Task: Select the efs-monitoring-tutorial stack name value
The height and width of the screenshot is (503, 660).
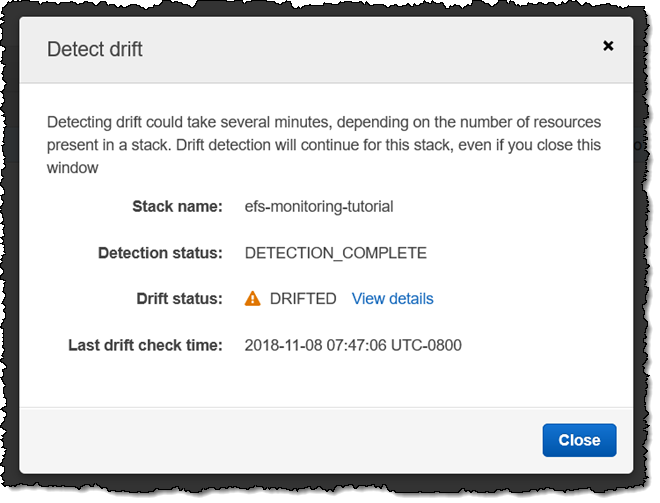Action: (319, 207)
